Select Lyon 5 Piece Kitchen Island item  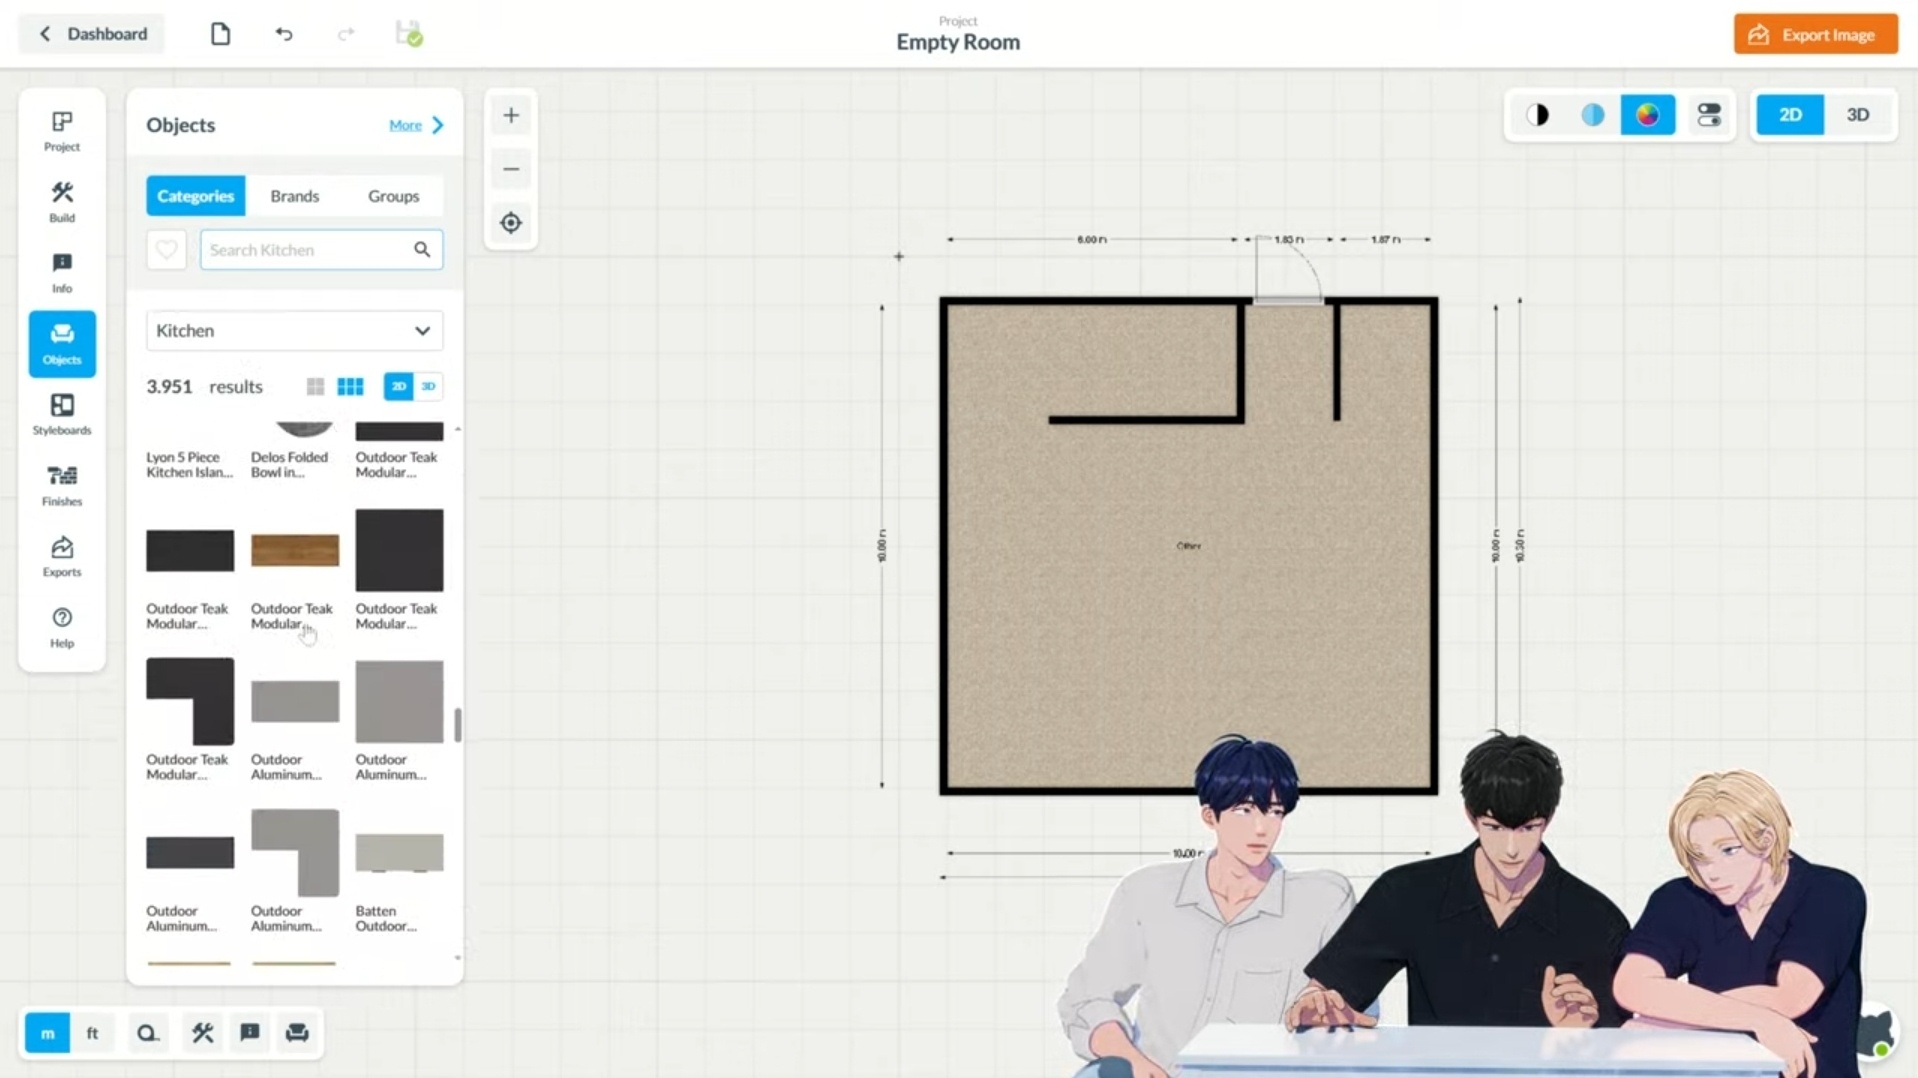tap(190, 465)
